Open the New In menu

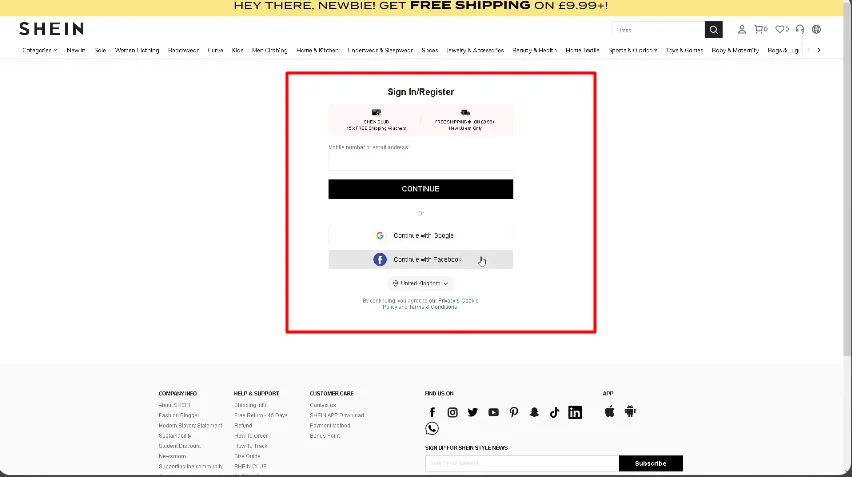click(x=76, y=50)
